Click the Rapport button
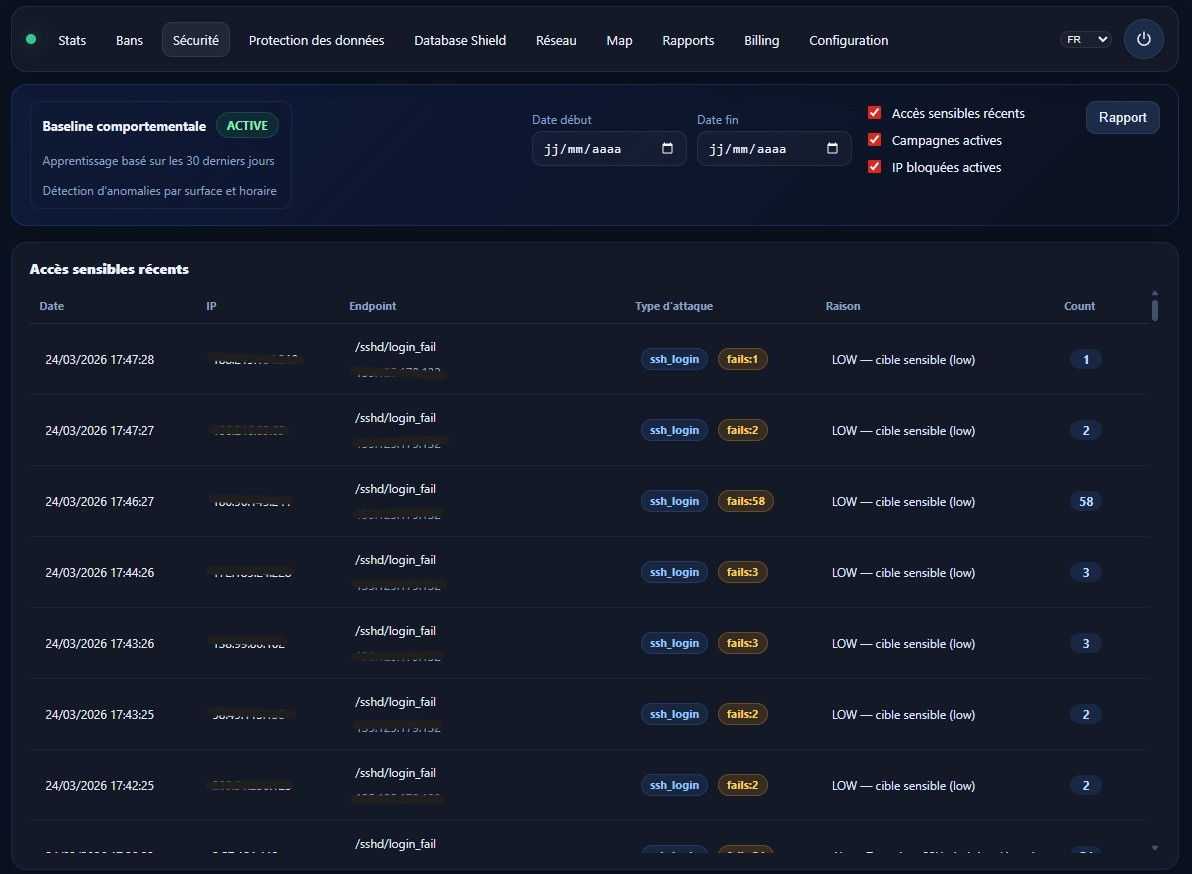The height and width of the screenshot is (874, 1192). pyautogui.click(x=1122, y=118)
